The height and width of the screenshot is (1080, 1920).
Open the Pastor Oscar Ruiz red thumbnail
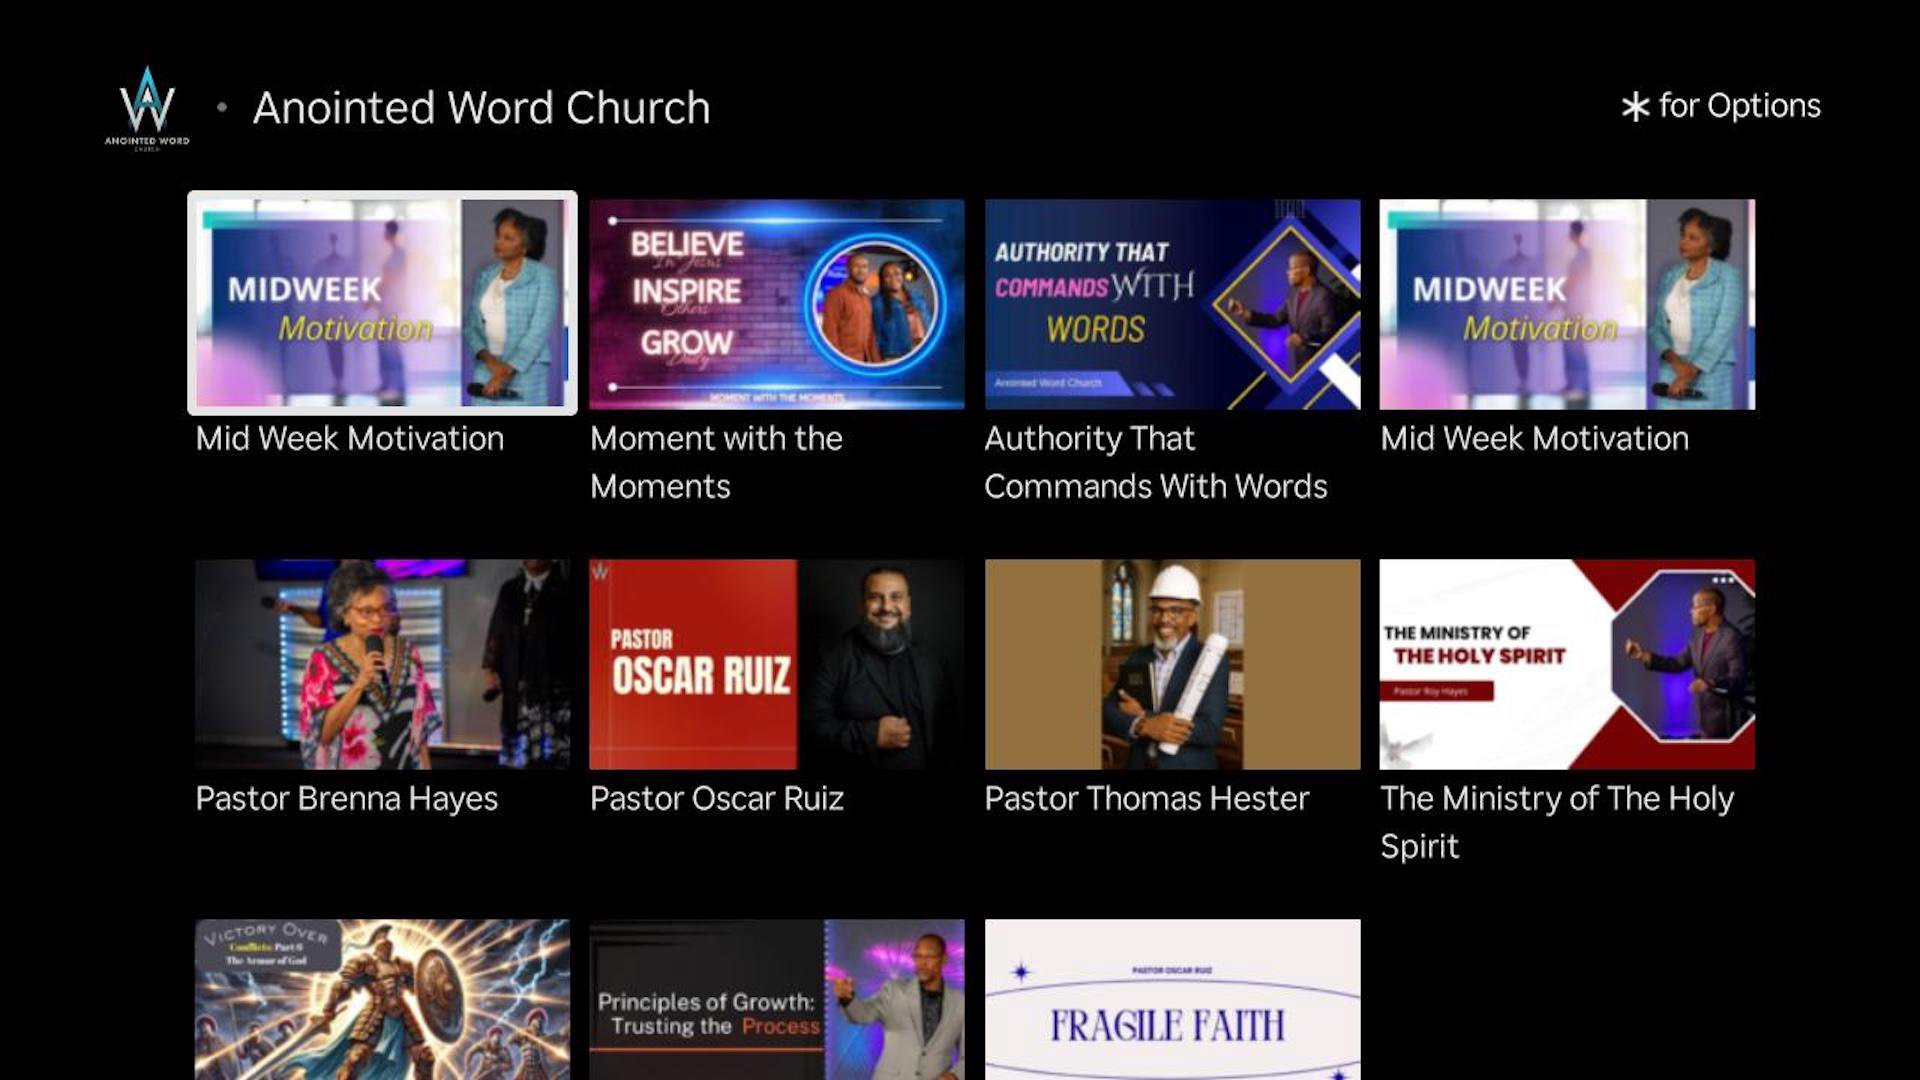[x=776, y=664]
